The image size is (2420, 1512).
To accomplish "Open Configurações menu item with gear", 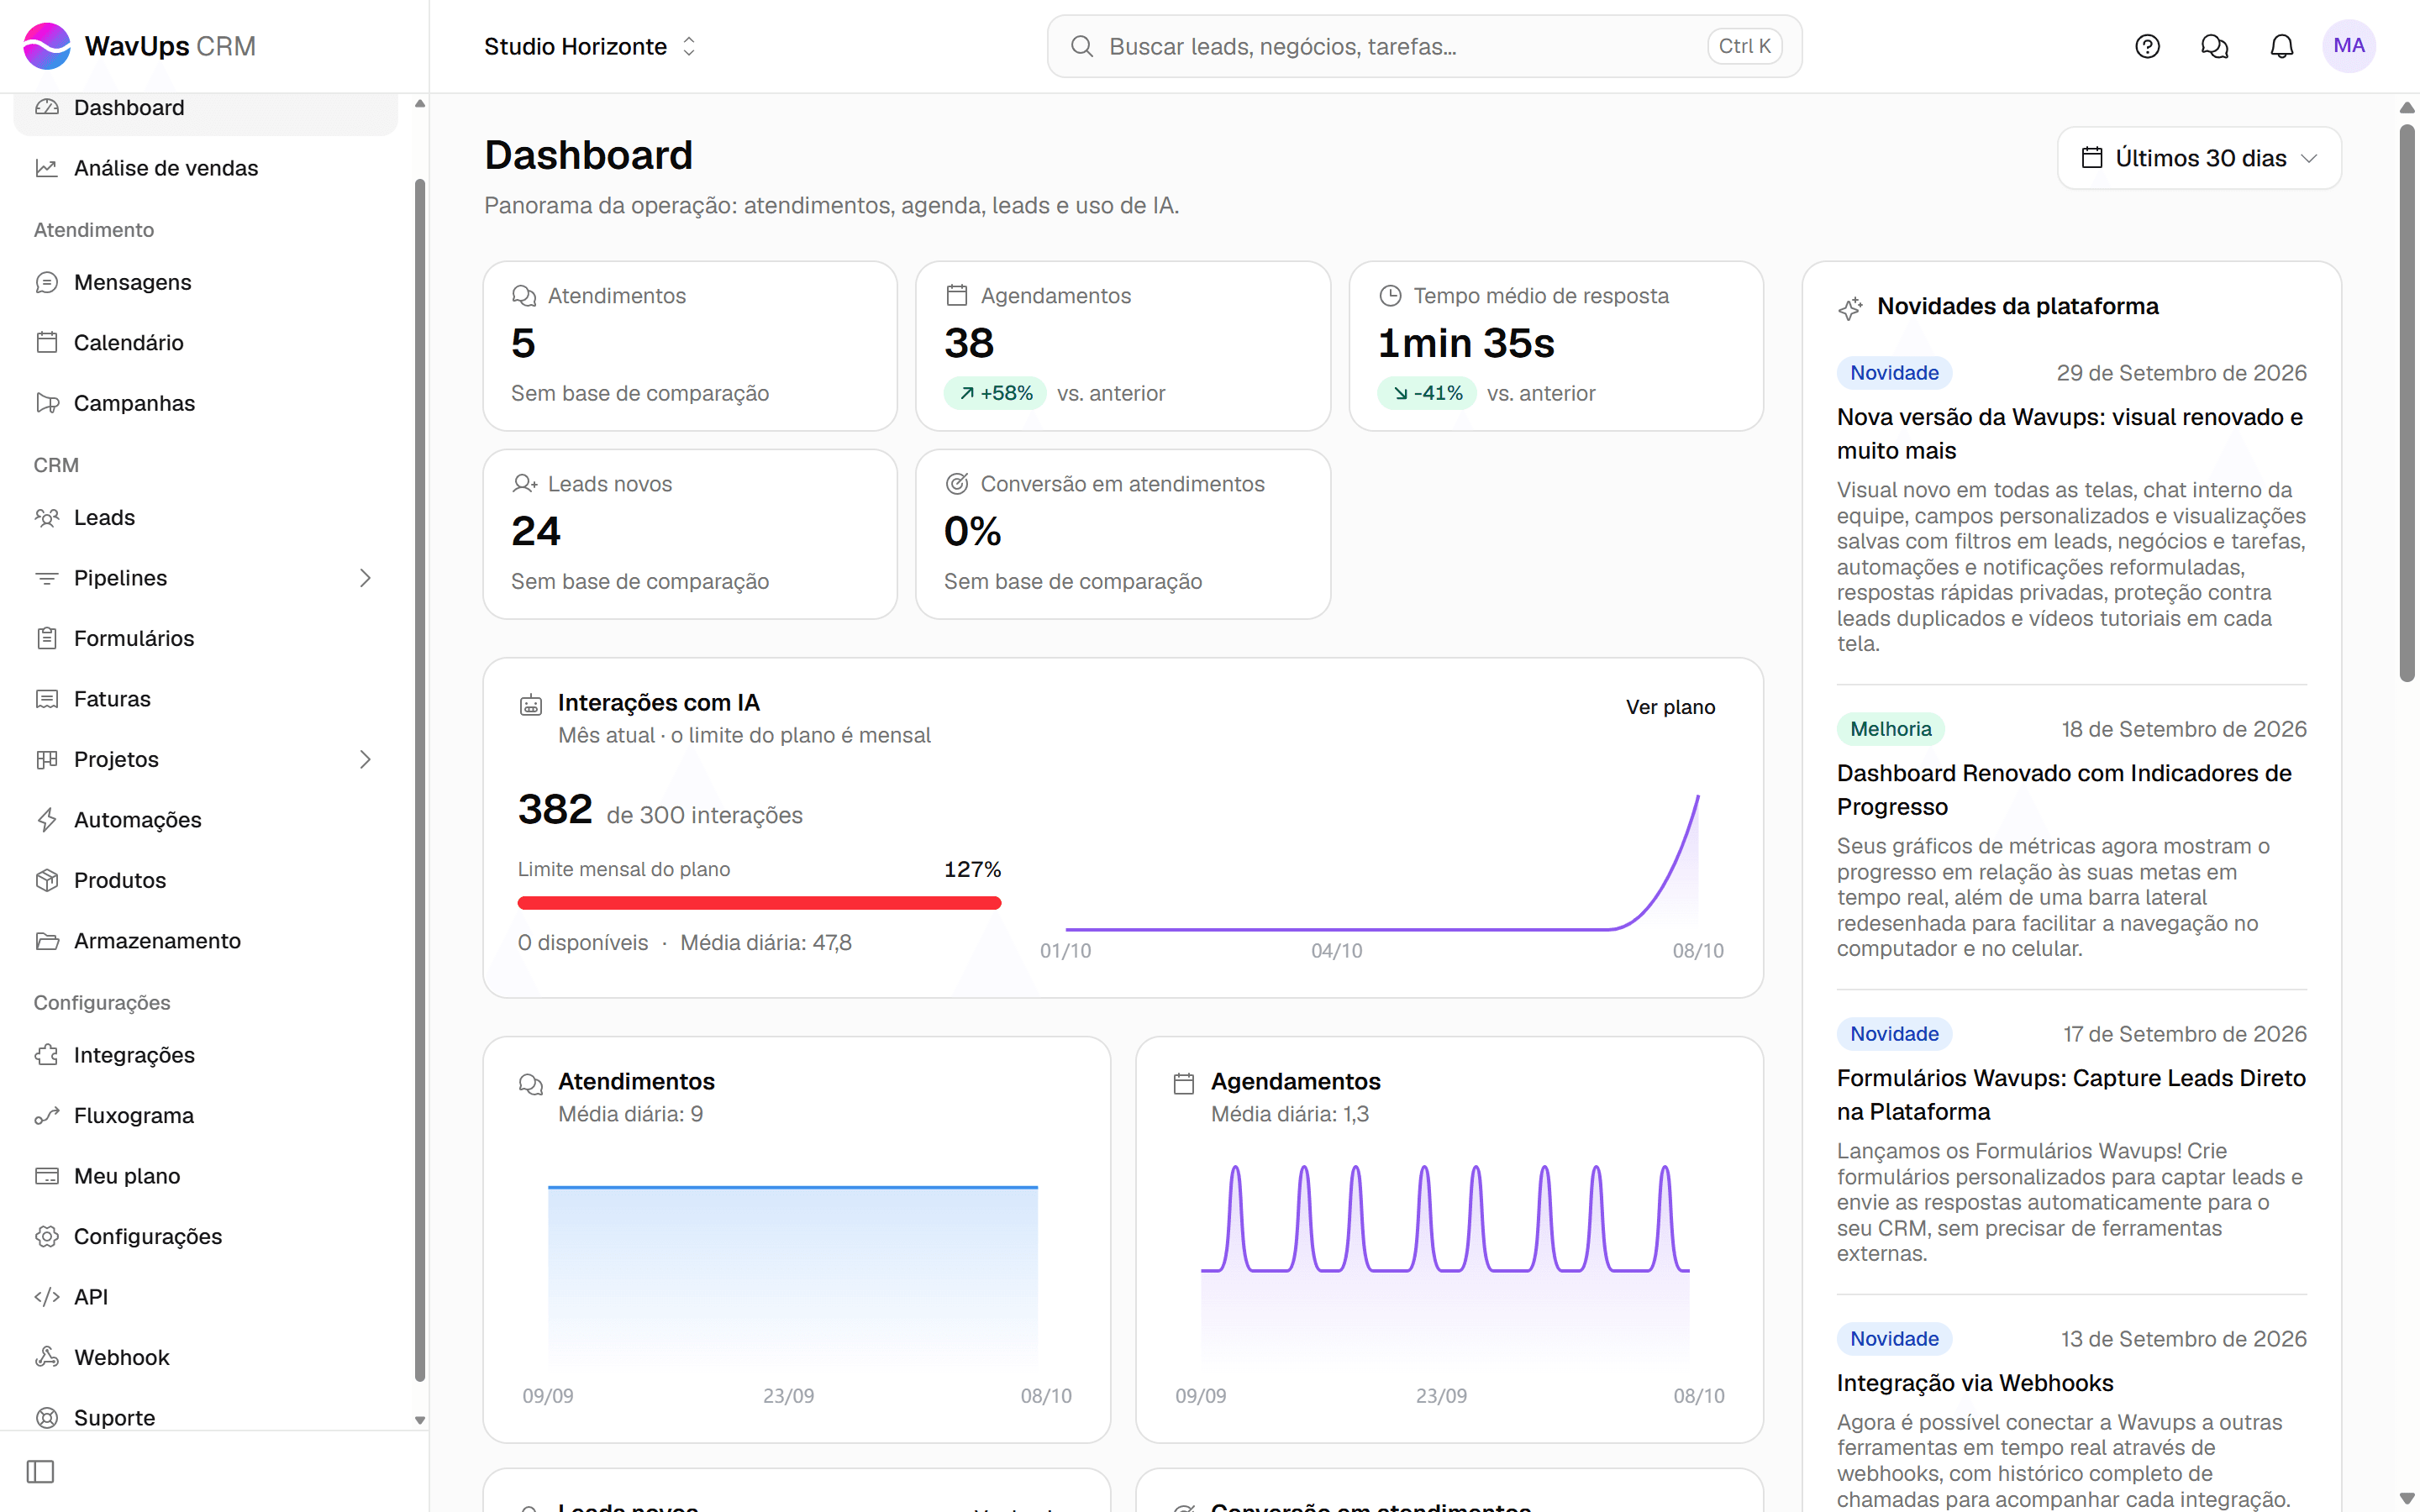I will pos(206,1236).
